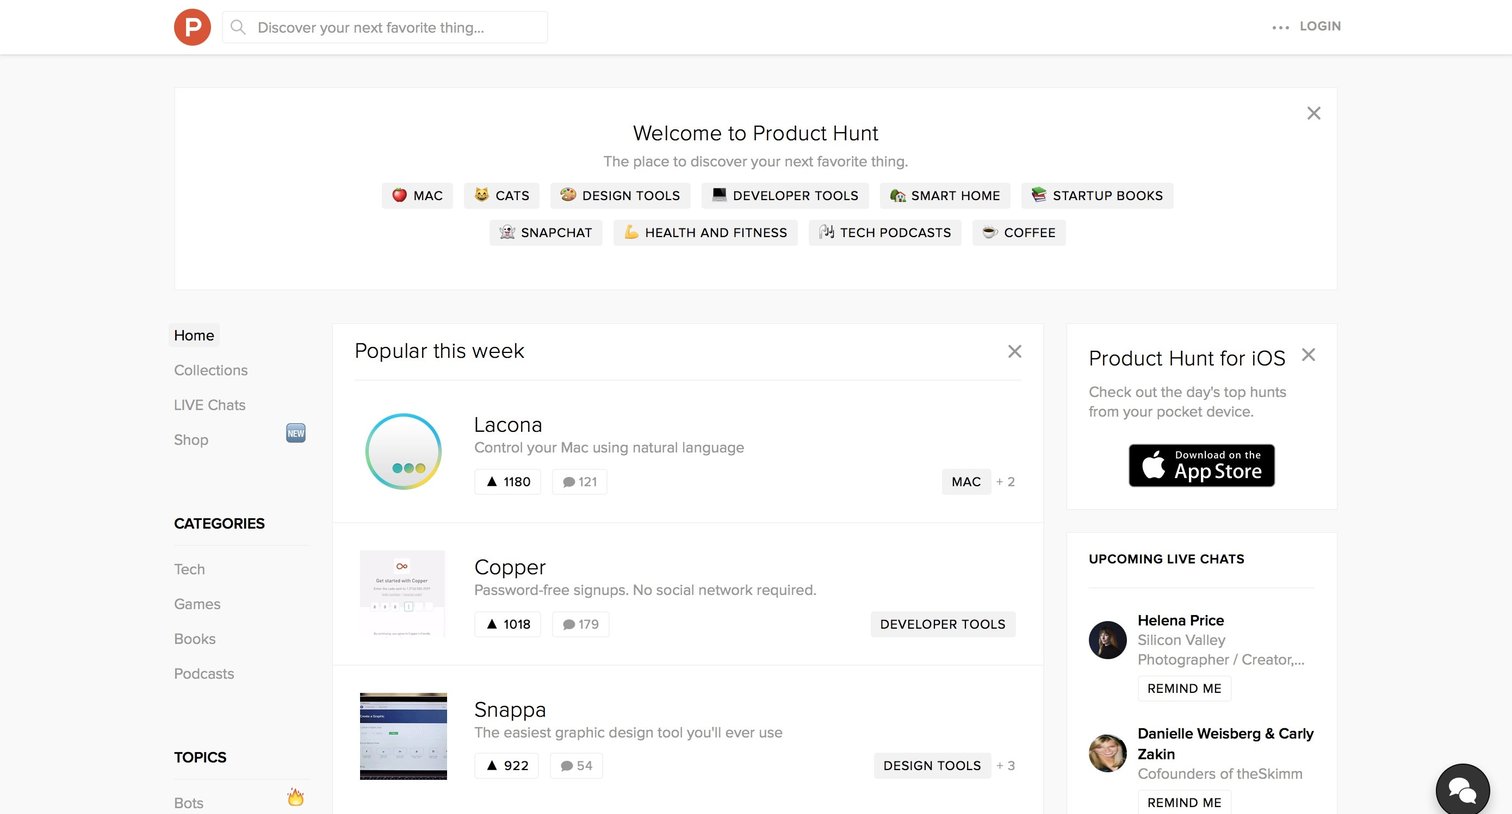The width and height of the screenshot is (1512, 814).
Task: Dismiss the Popular this week section
Action: 1015,351
